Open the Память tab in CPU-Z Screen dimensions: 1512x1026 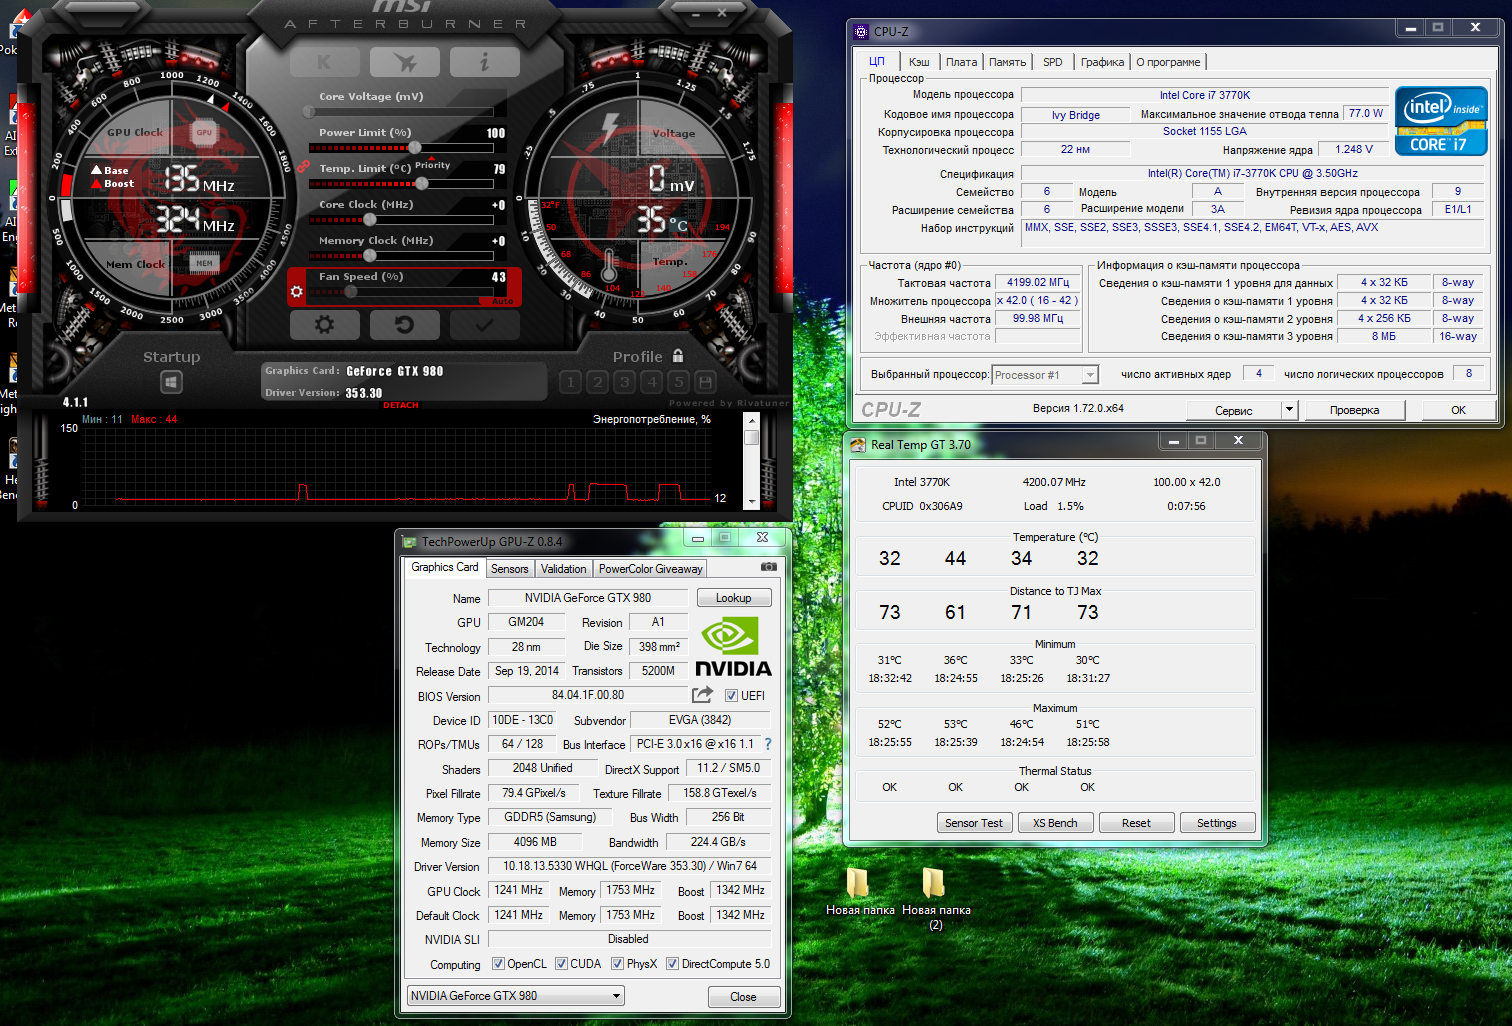[1007, 62]
